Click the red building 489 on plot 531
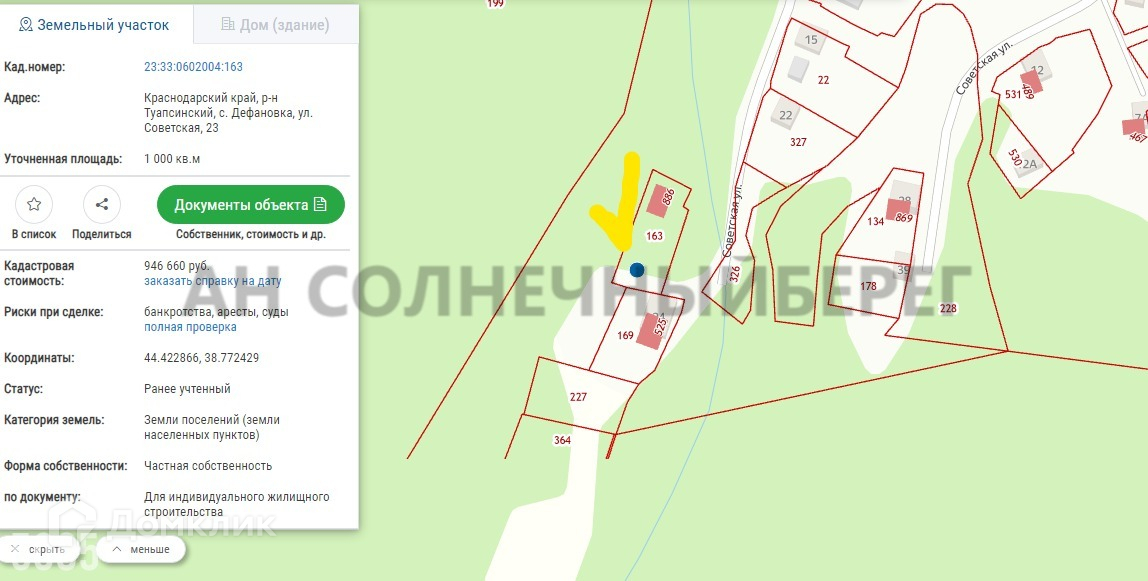Screen dimensions: 1148x581 (x=1032, y=83)
